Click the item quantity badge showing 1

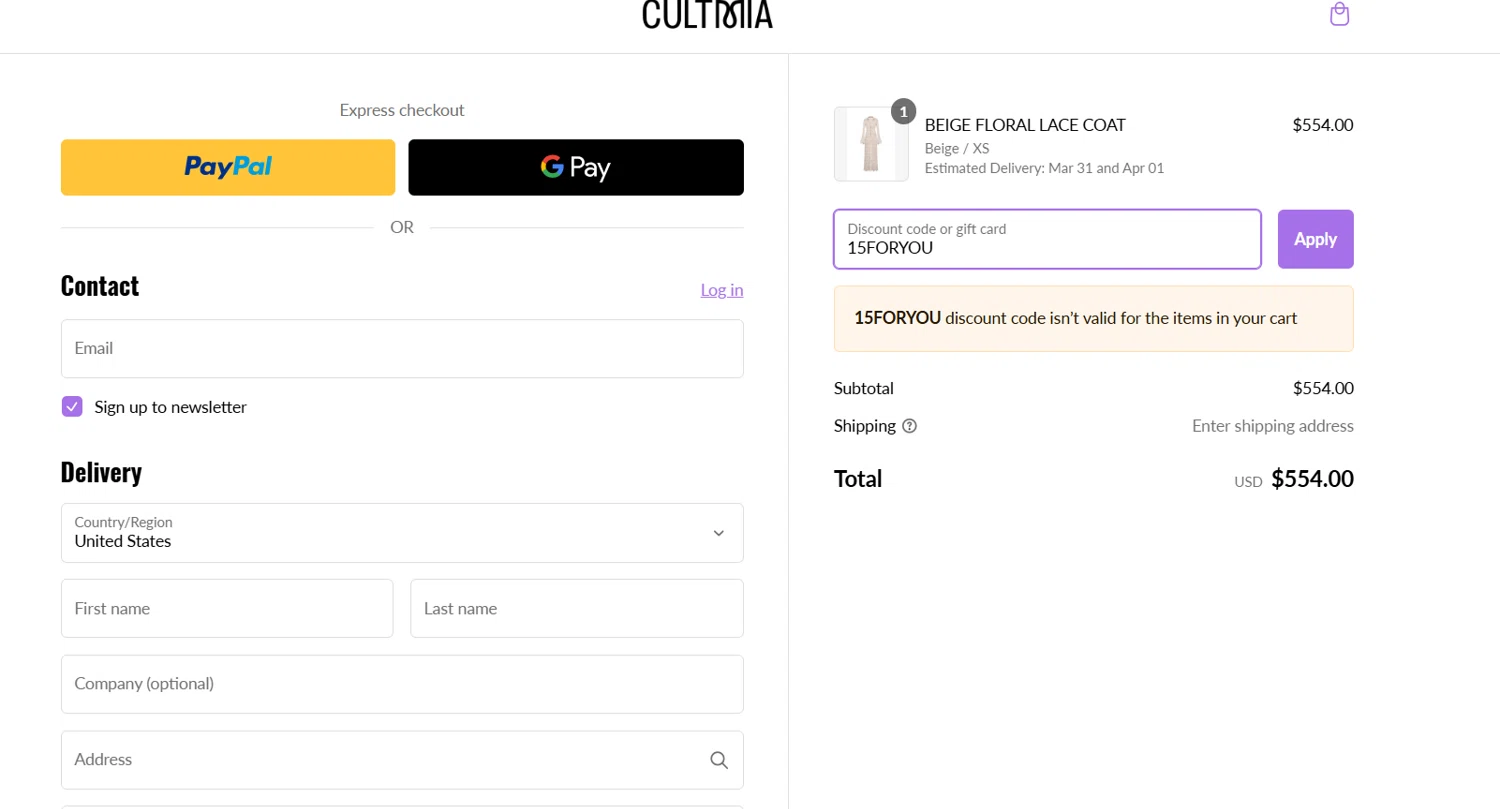coord(903,111)
